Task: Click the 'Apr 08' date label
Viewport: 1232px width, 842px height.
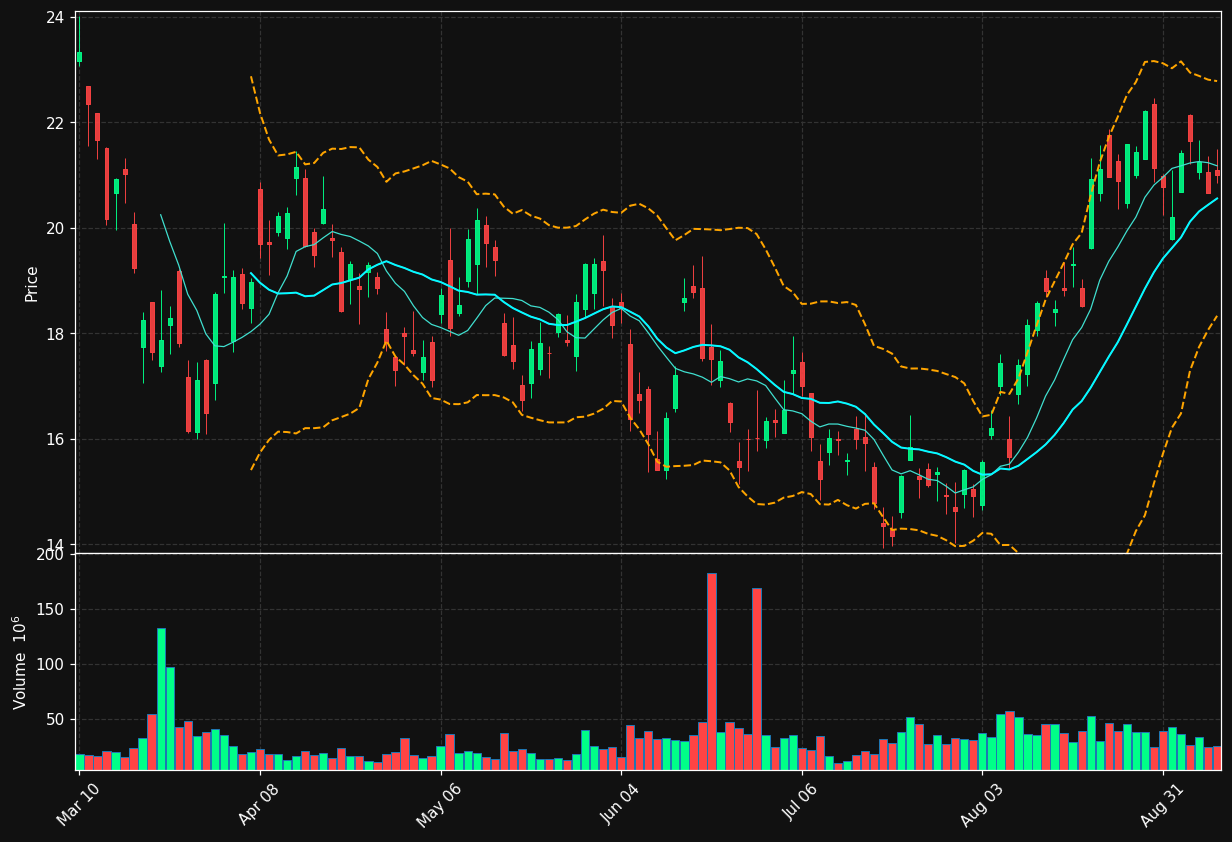Action: [259, 805]
